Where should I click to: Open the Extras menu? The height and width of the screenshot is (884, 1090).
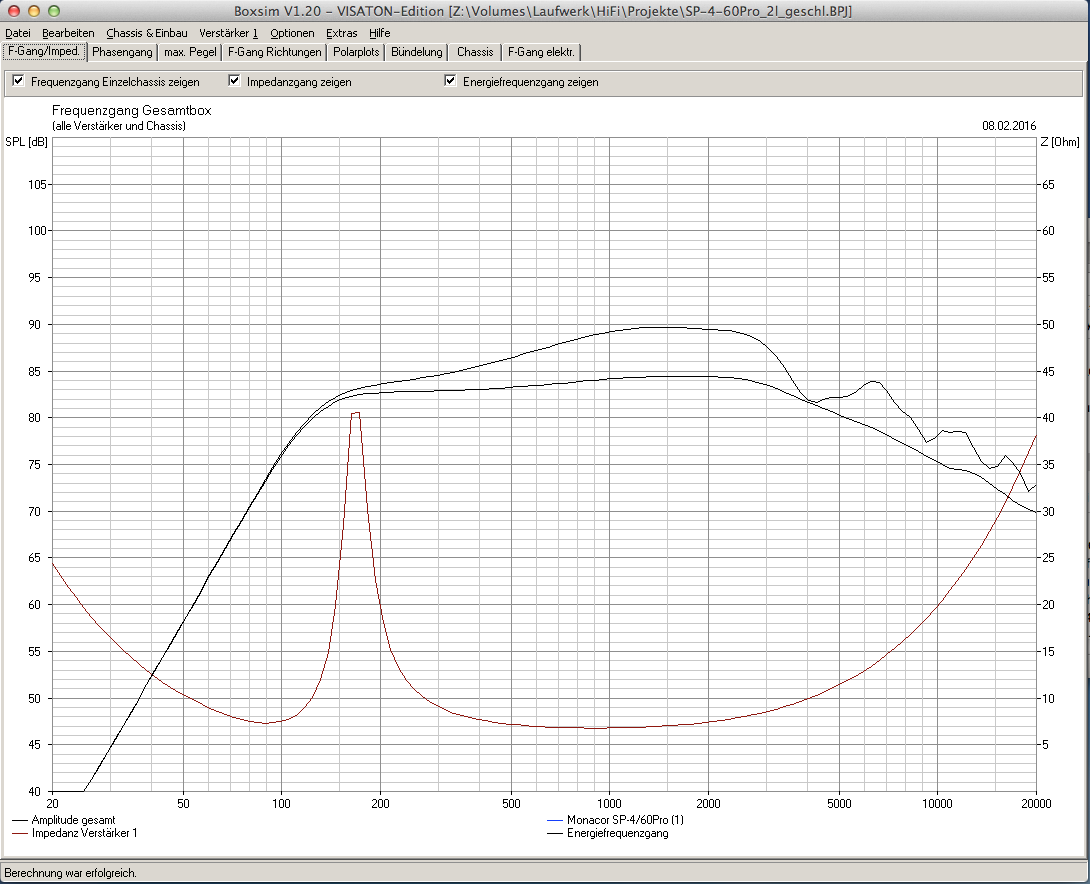coord(341,33)
